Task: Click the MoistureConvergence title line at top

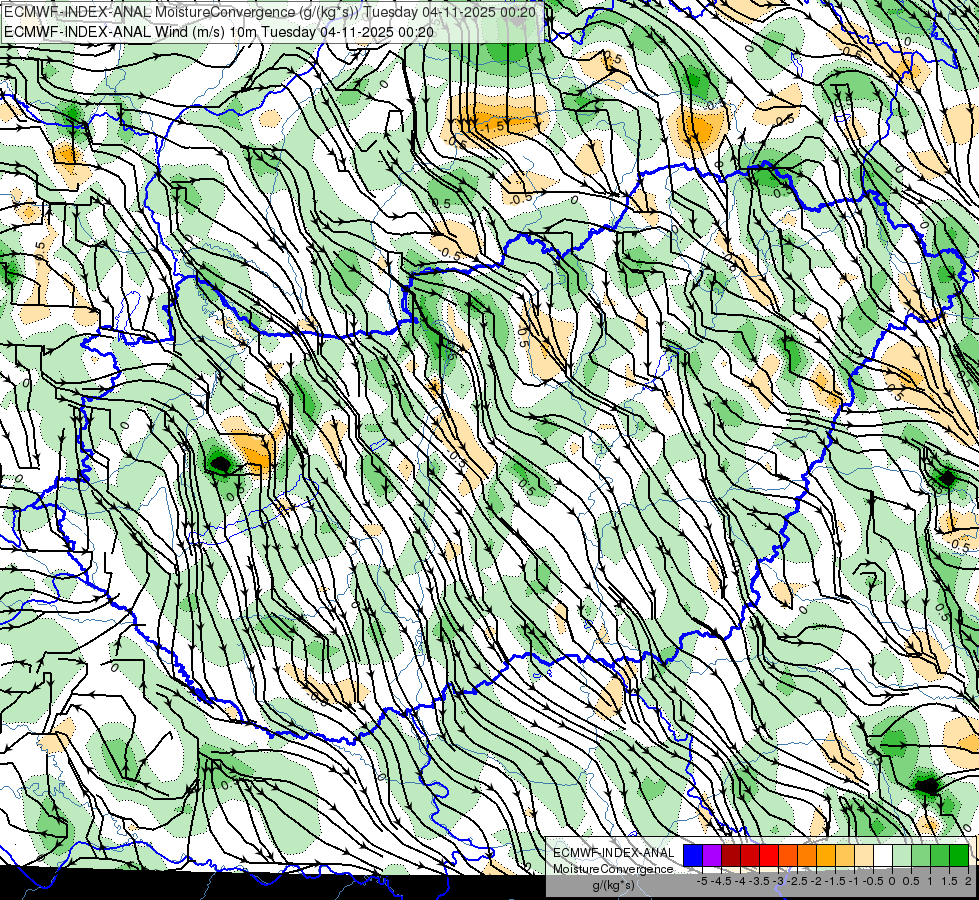Action: [270, 11]
